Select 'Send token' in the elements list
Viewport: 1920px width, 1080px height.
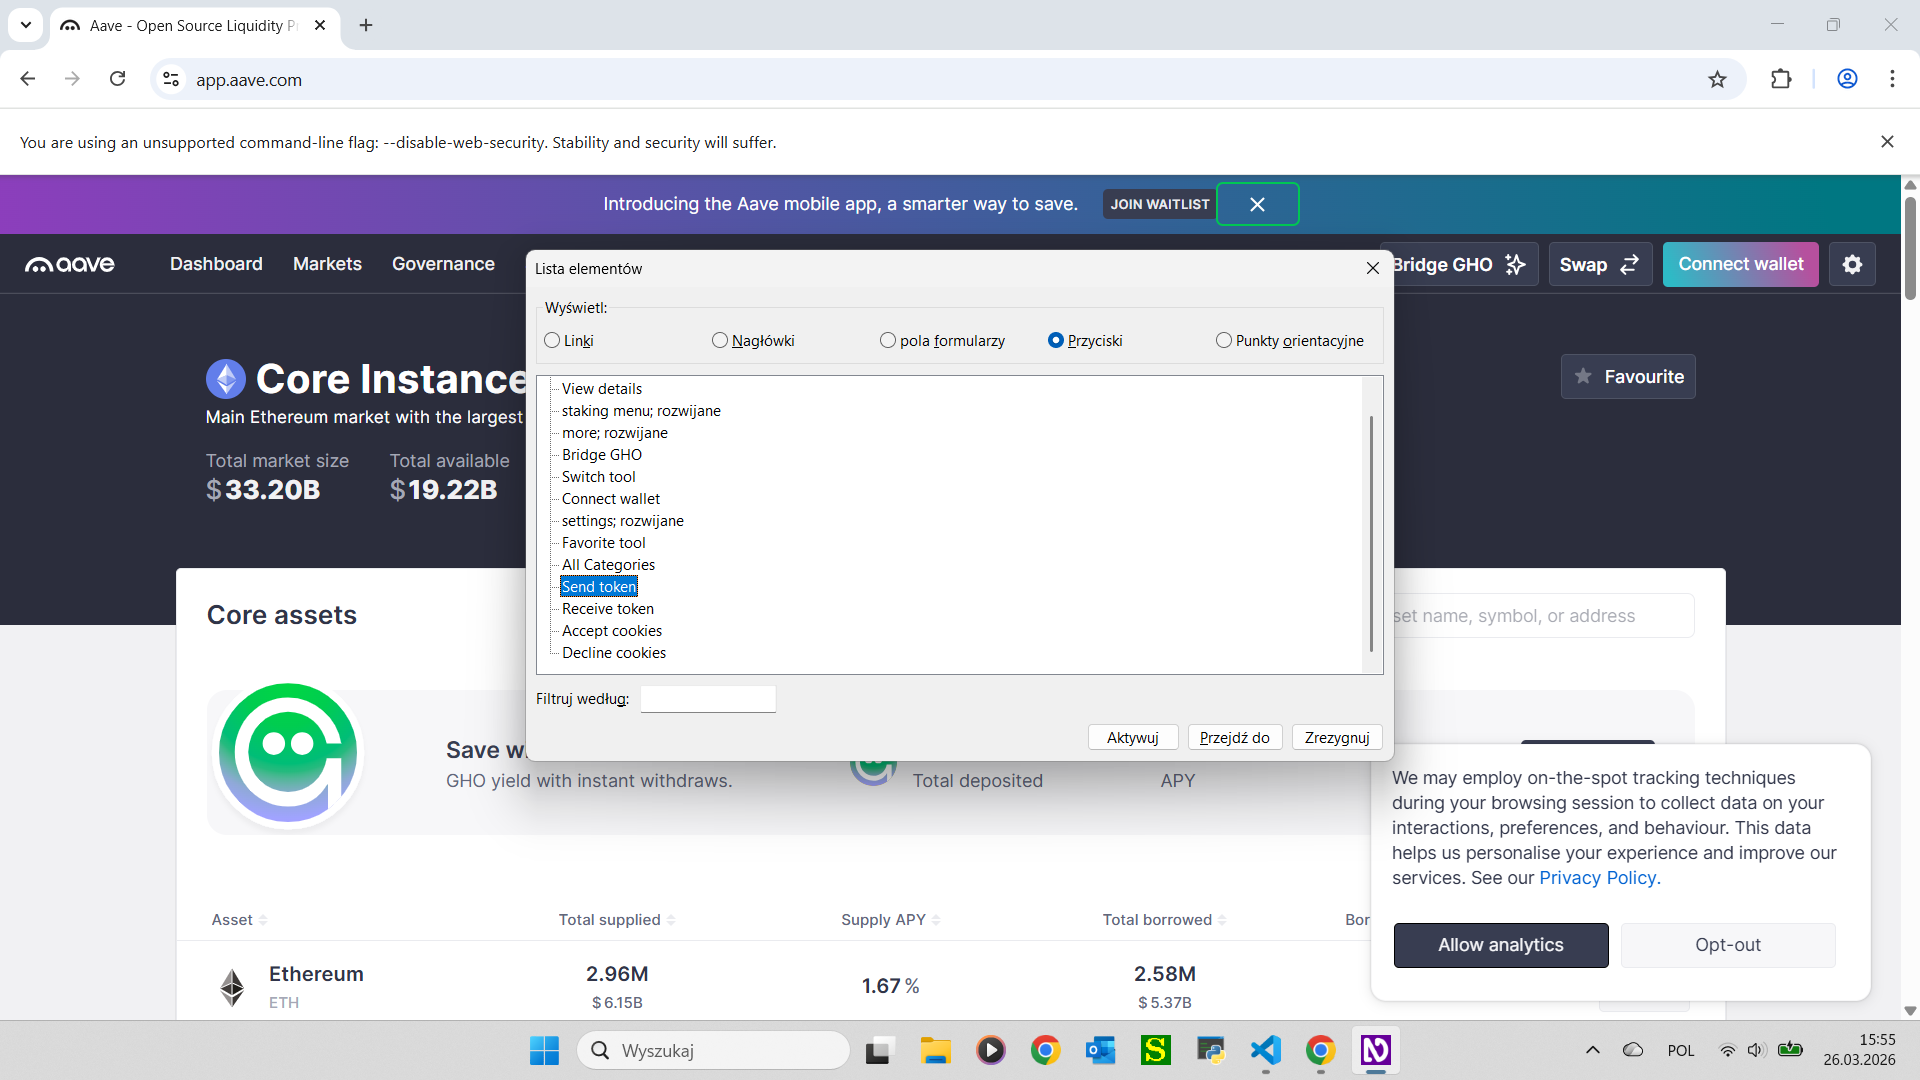click(598, 587)
